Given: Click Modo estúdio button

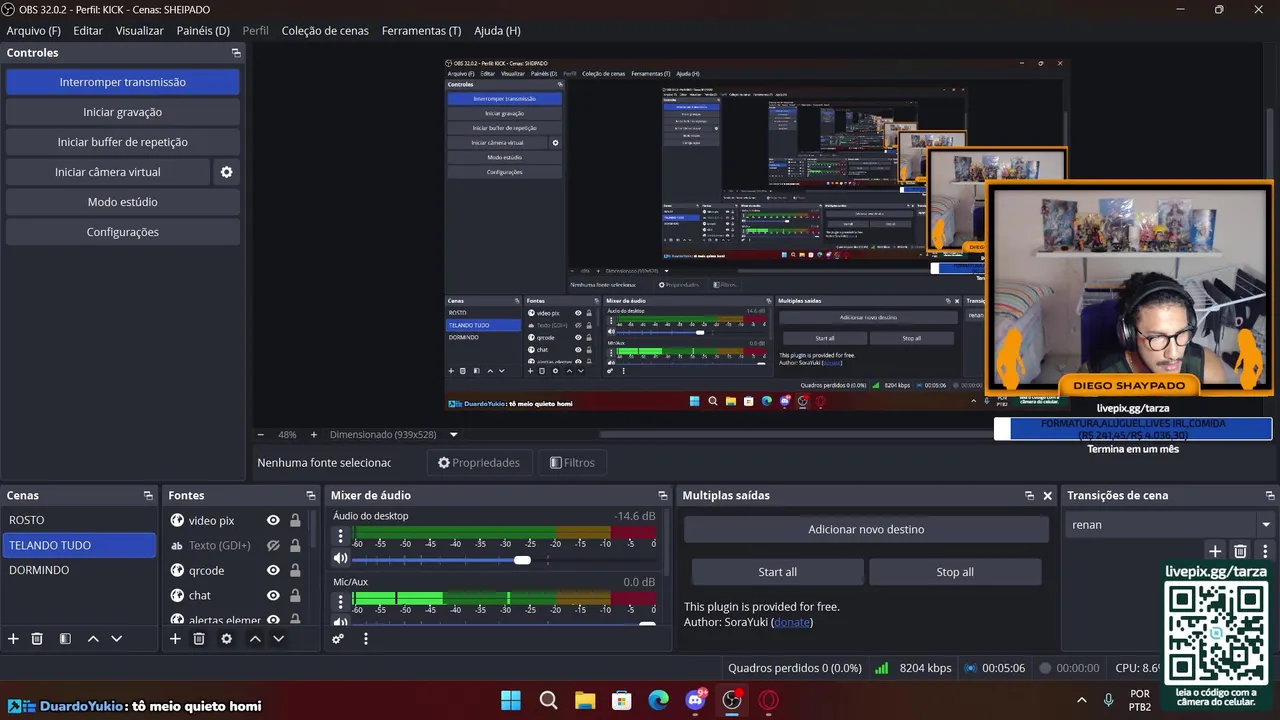Looking at the screenshot, I should click(123, 202).
